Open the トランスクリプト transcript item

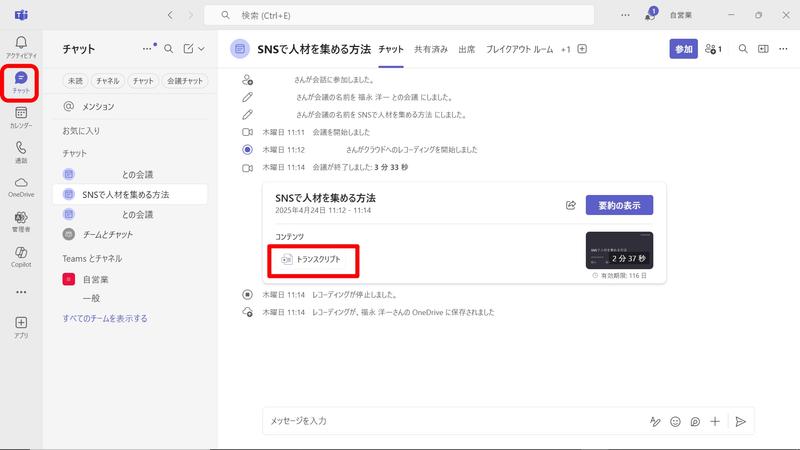coord(311,260)
